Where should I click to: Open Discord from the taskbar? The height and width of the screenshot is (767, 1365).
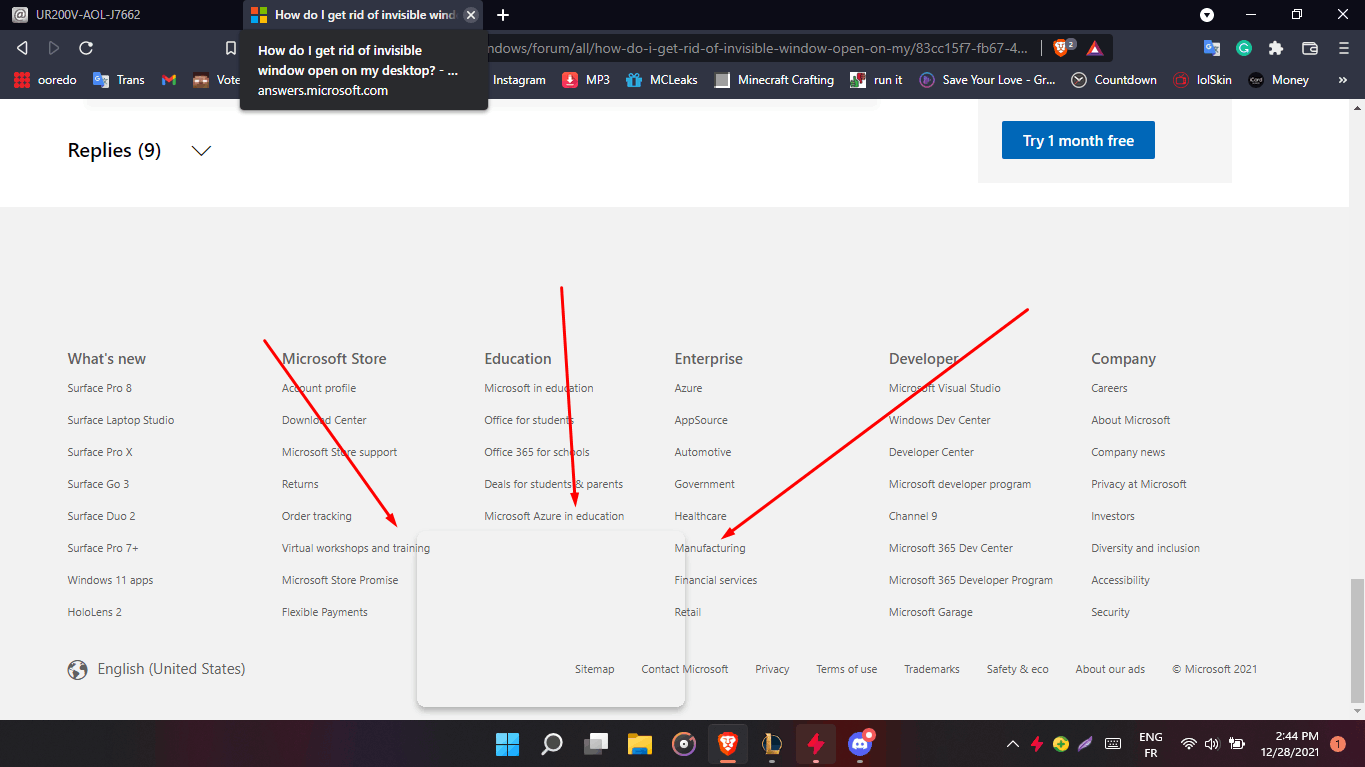pos(860,744)
